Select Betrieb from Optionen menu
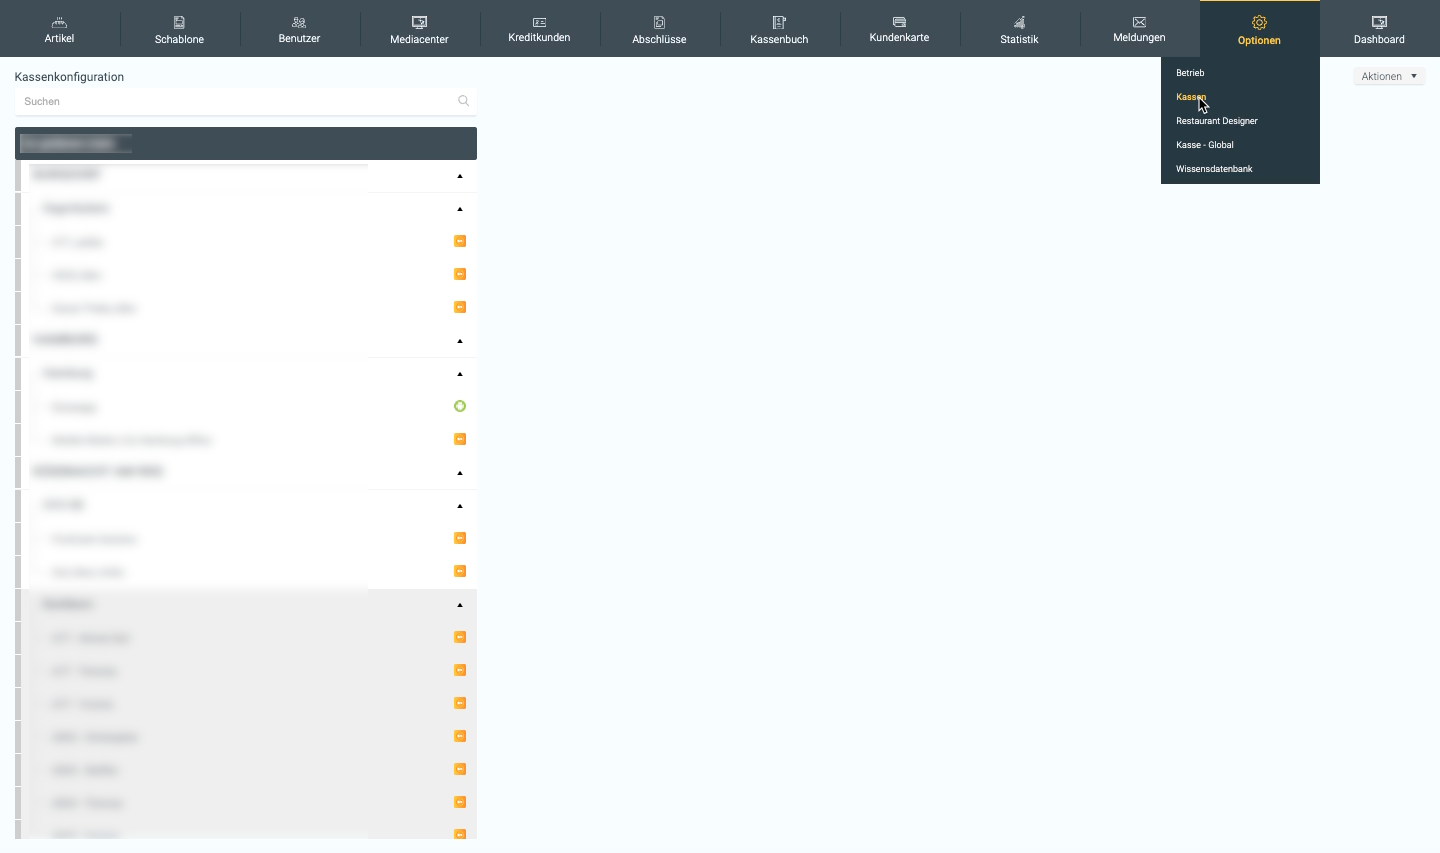The image size is (1440, 853). pyautogui.click(x=1190, y=73)
